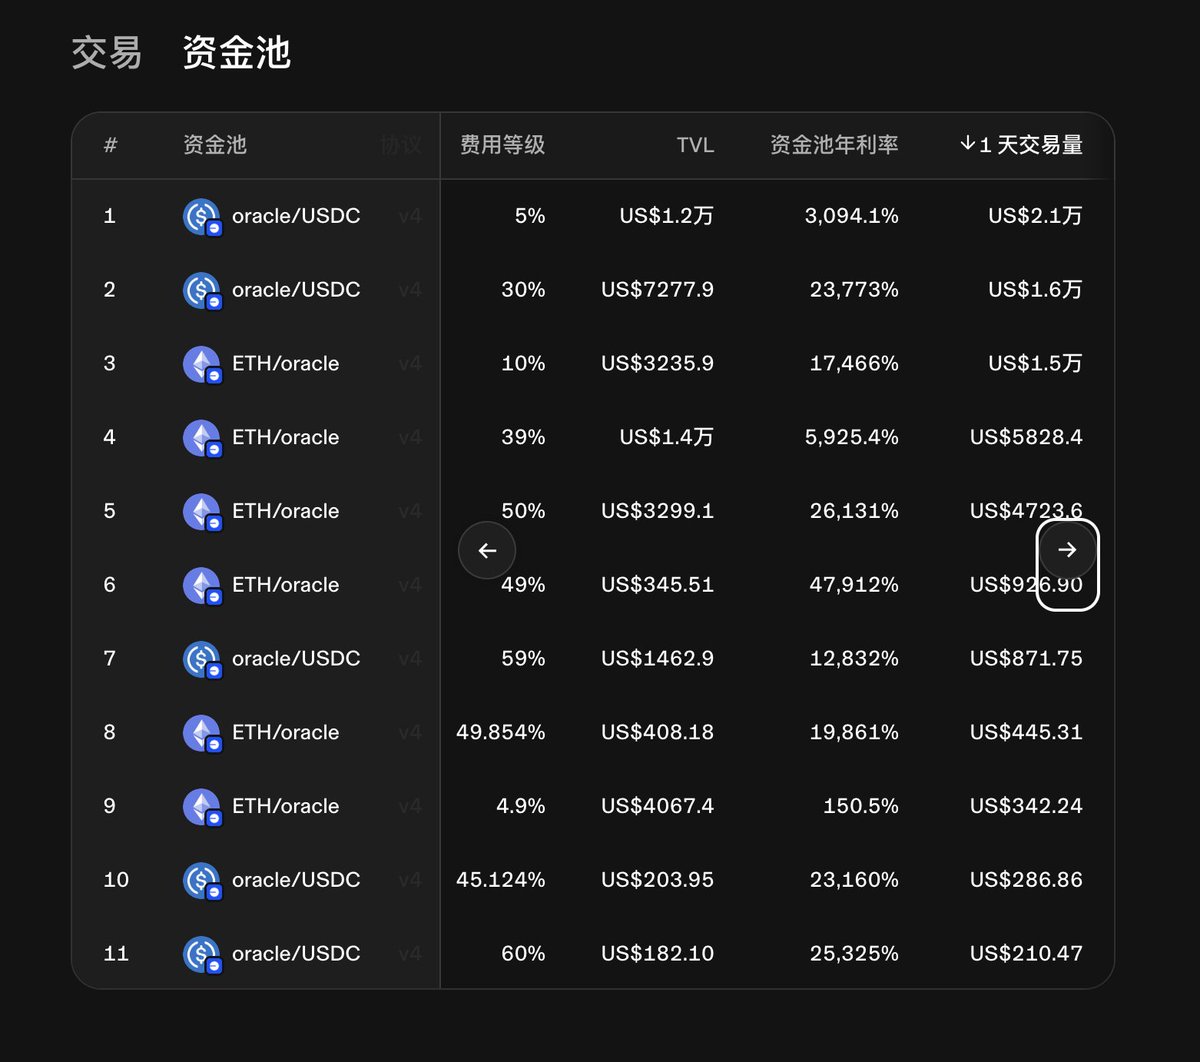Click the left arrow to scroll back
The image size is (1200, 1062).
pyautogui.click(x=487, y=550)
